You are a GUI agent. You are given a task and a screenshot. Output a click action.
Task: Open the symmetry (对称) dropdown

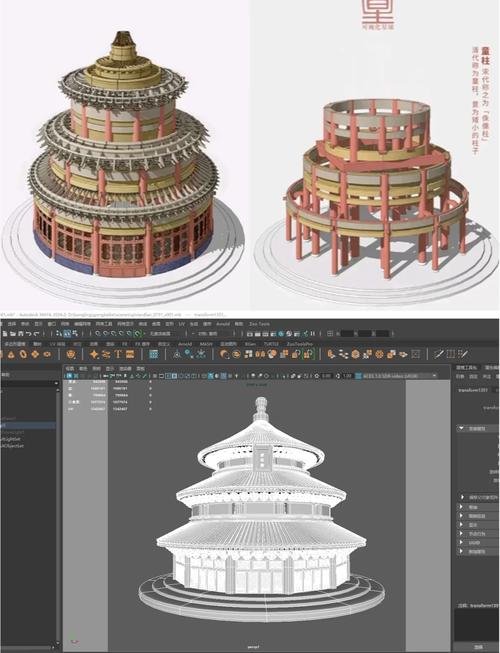[212, 334]
